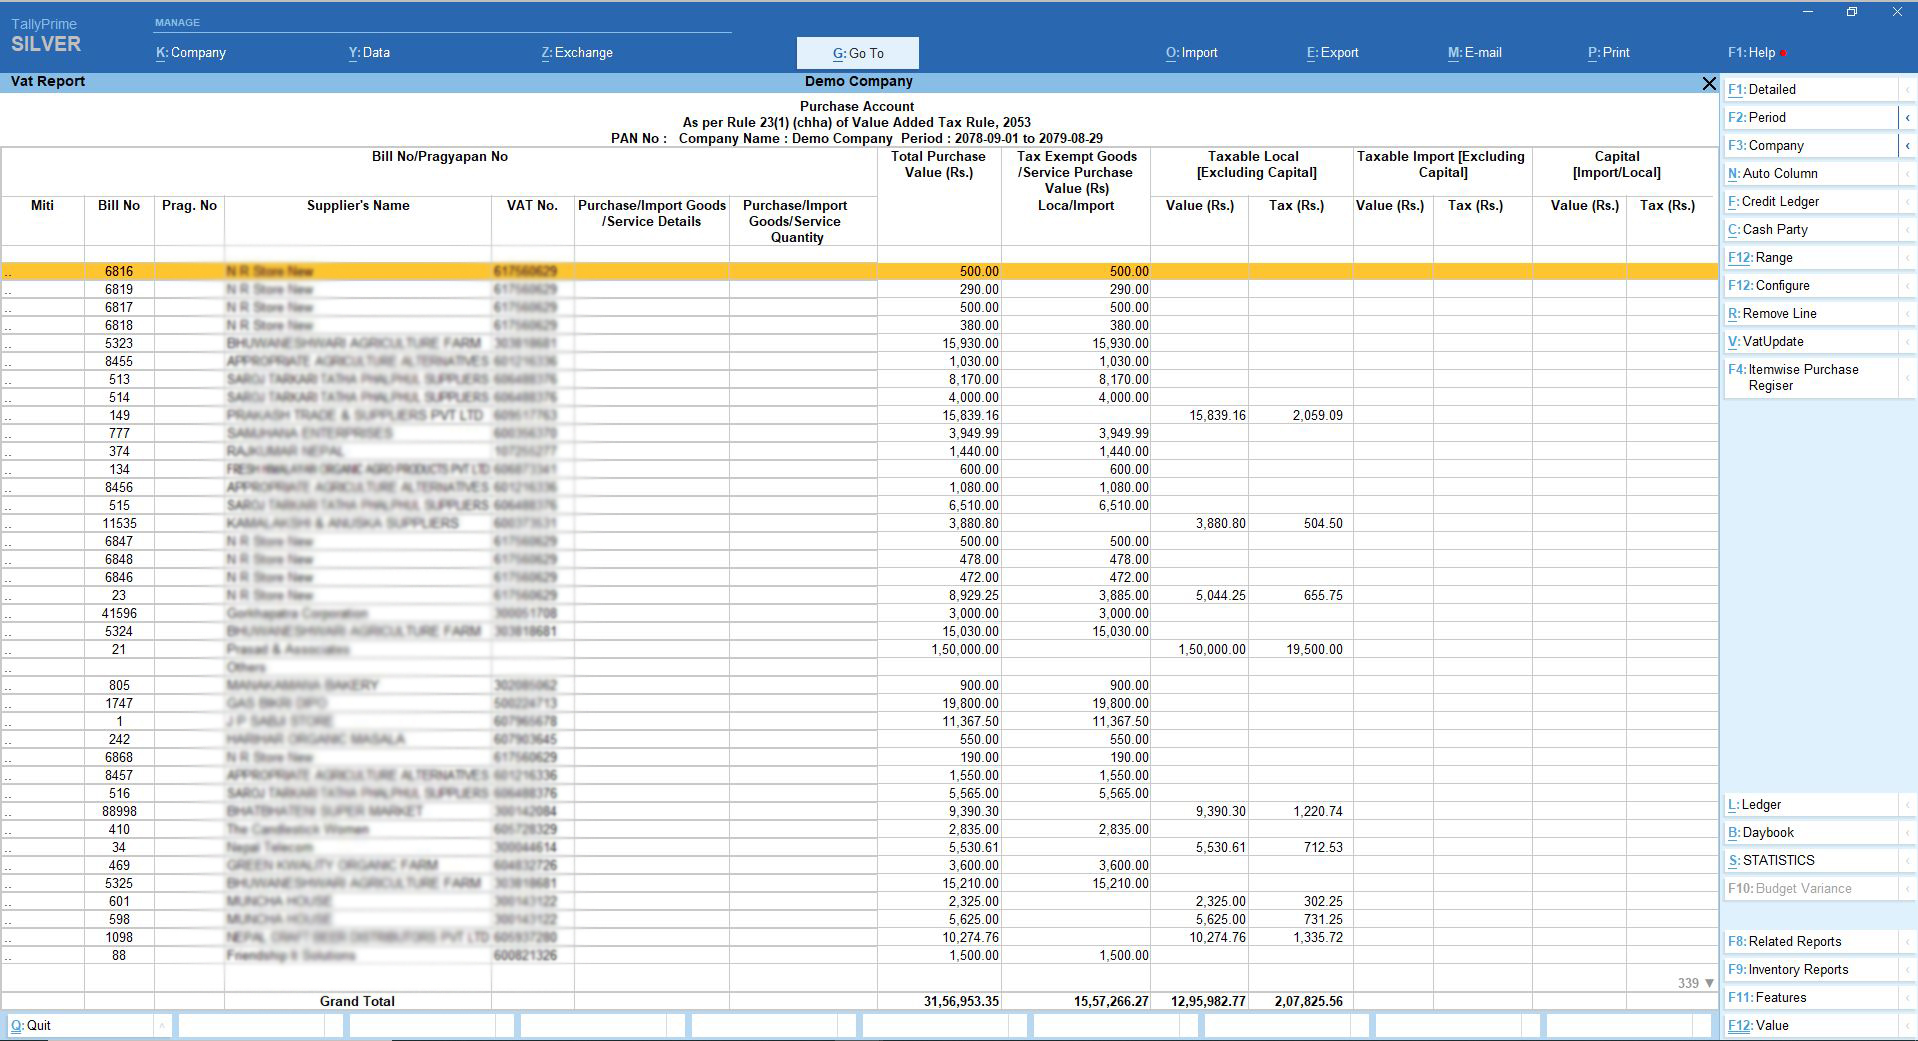Viewport: 1918px width, 1041px height.
Task: Open F1: Help menu
Action: [1756, 53]
